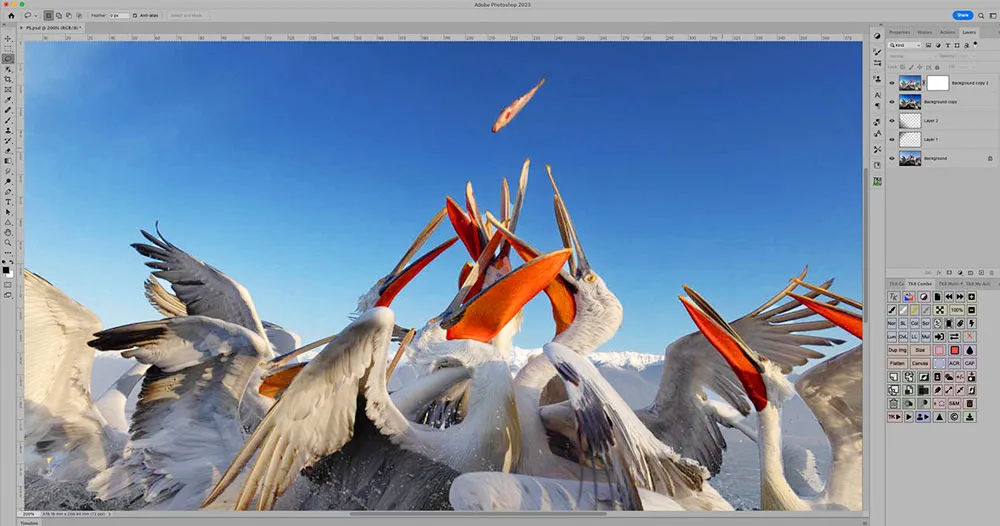The height and width of the screenshot is (526, 1000).
Task: Click the paperclip icon in TK8 panel
Action: point(960,323)
